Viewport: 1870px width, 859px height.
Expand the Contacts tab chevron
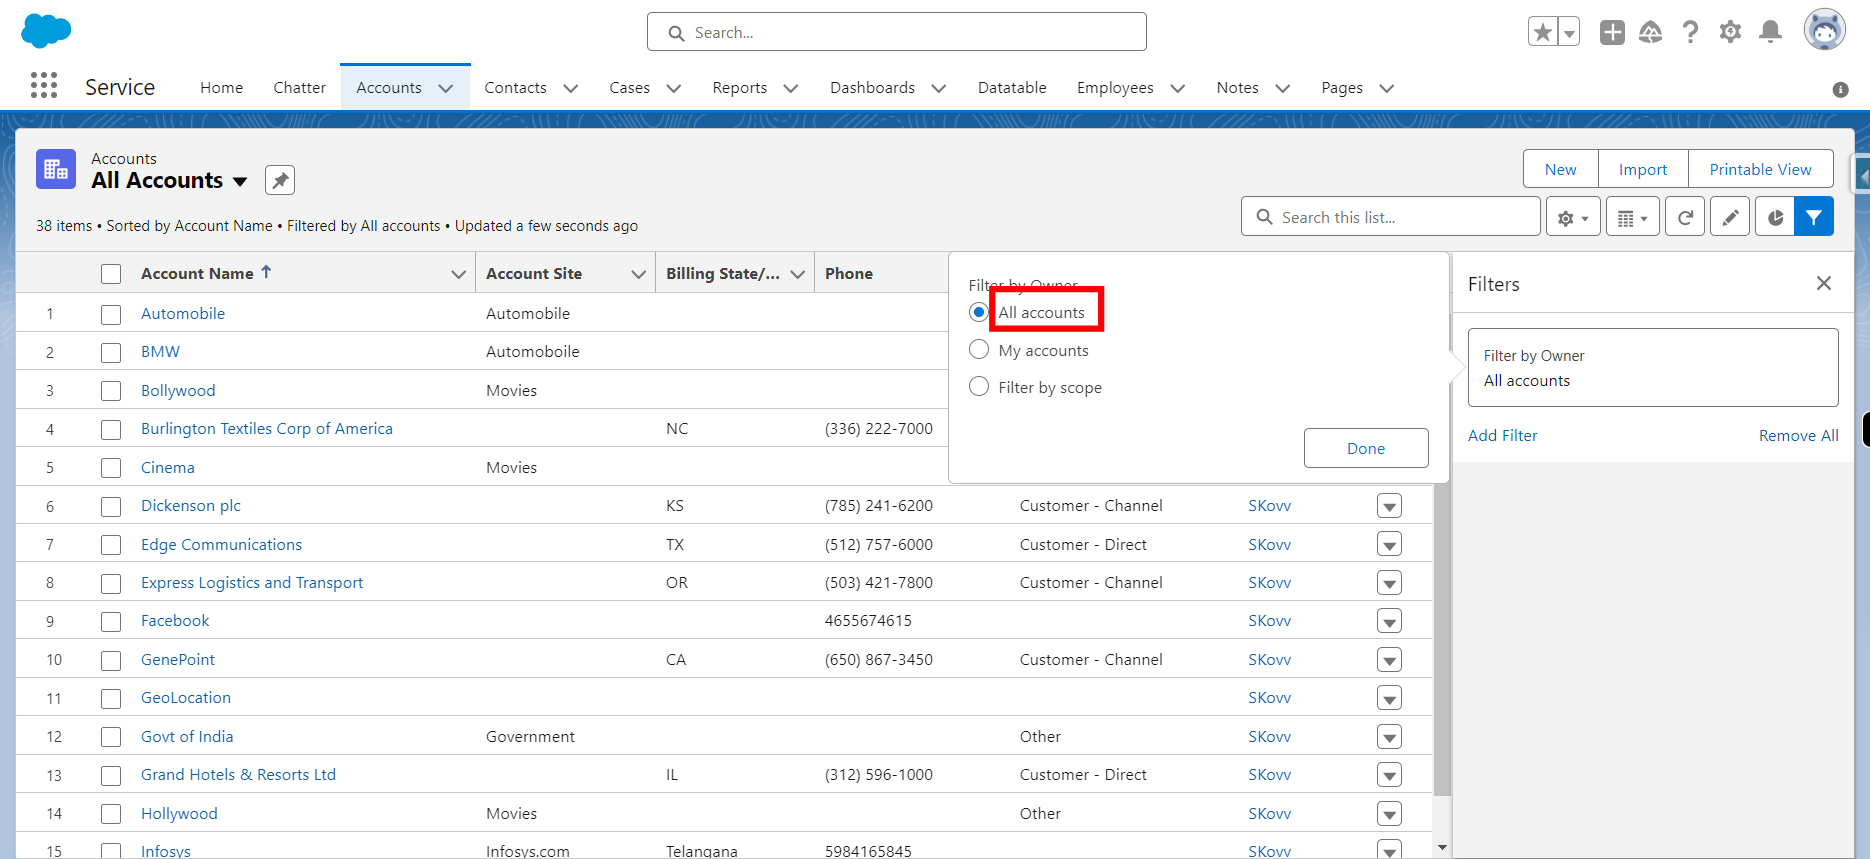click(x=571, y=88)
